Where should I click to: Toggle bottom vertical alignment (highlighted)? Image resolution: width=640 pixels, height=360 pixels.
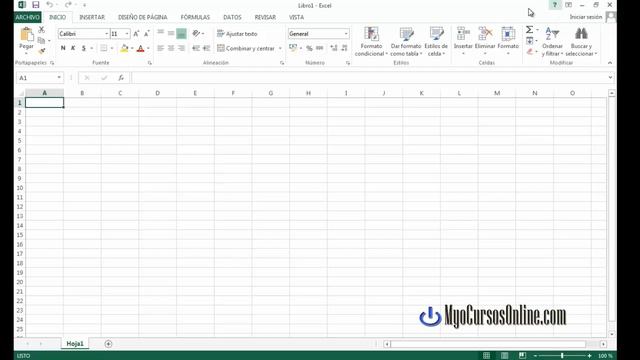coord(181,33)
